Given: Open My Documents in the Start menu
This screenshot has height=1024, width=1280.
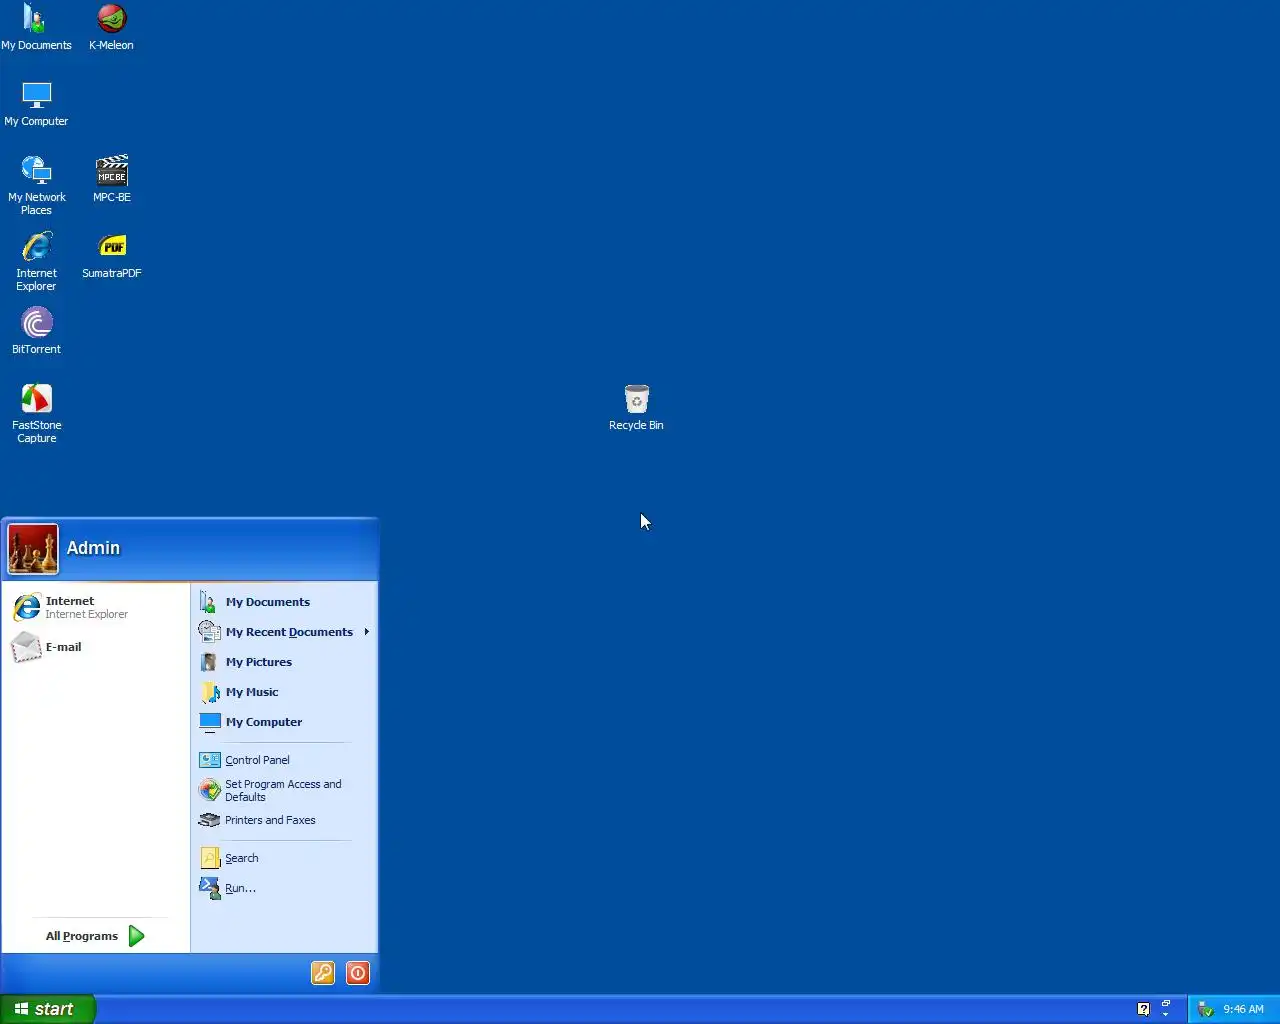Looking at the screenshot, I should point(284,602).
